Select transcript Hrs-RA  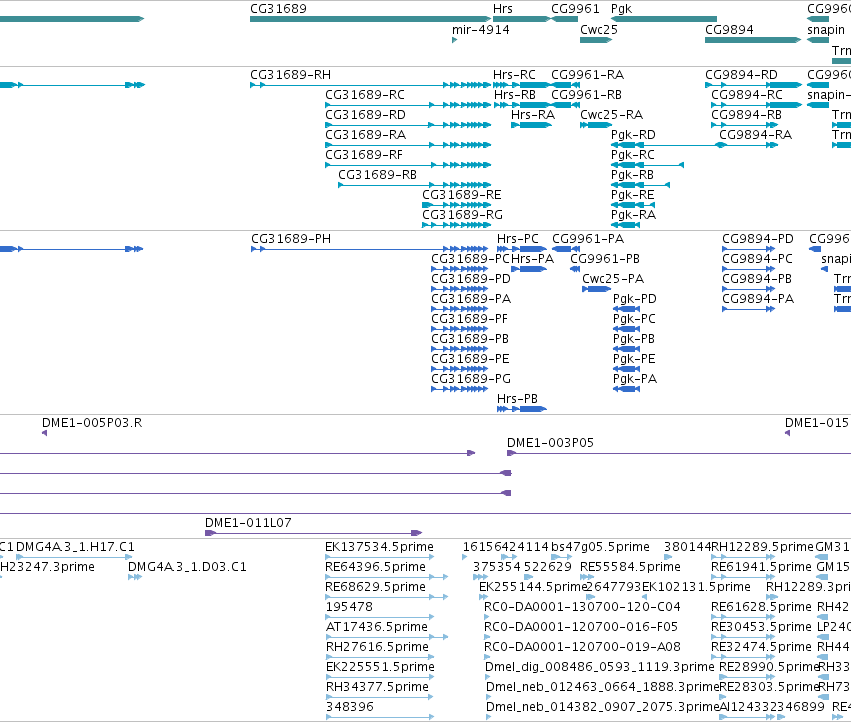pos(533,115)
